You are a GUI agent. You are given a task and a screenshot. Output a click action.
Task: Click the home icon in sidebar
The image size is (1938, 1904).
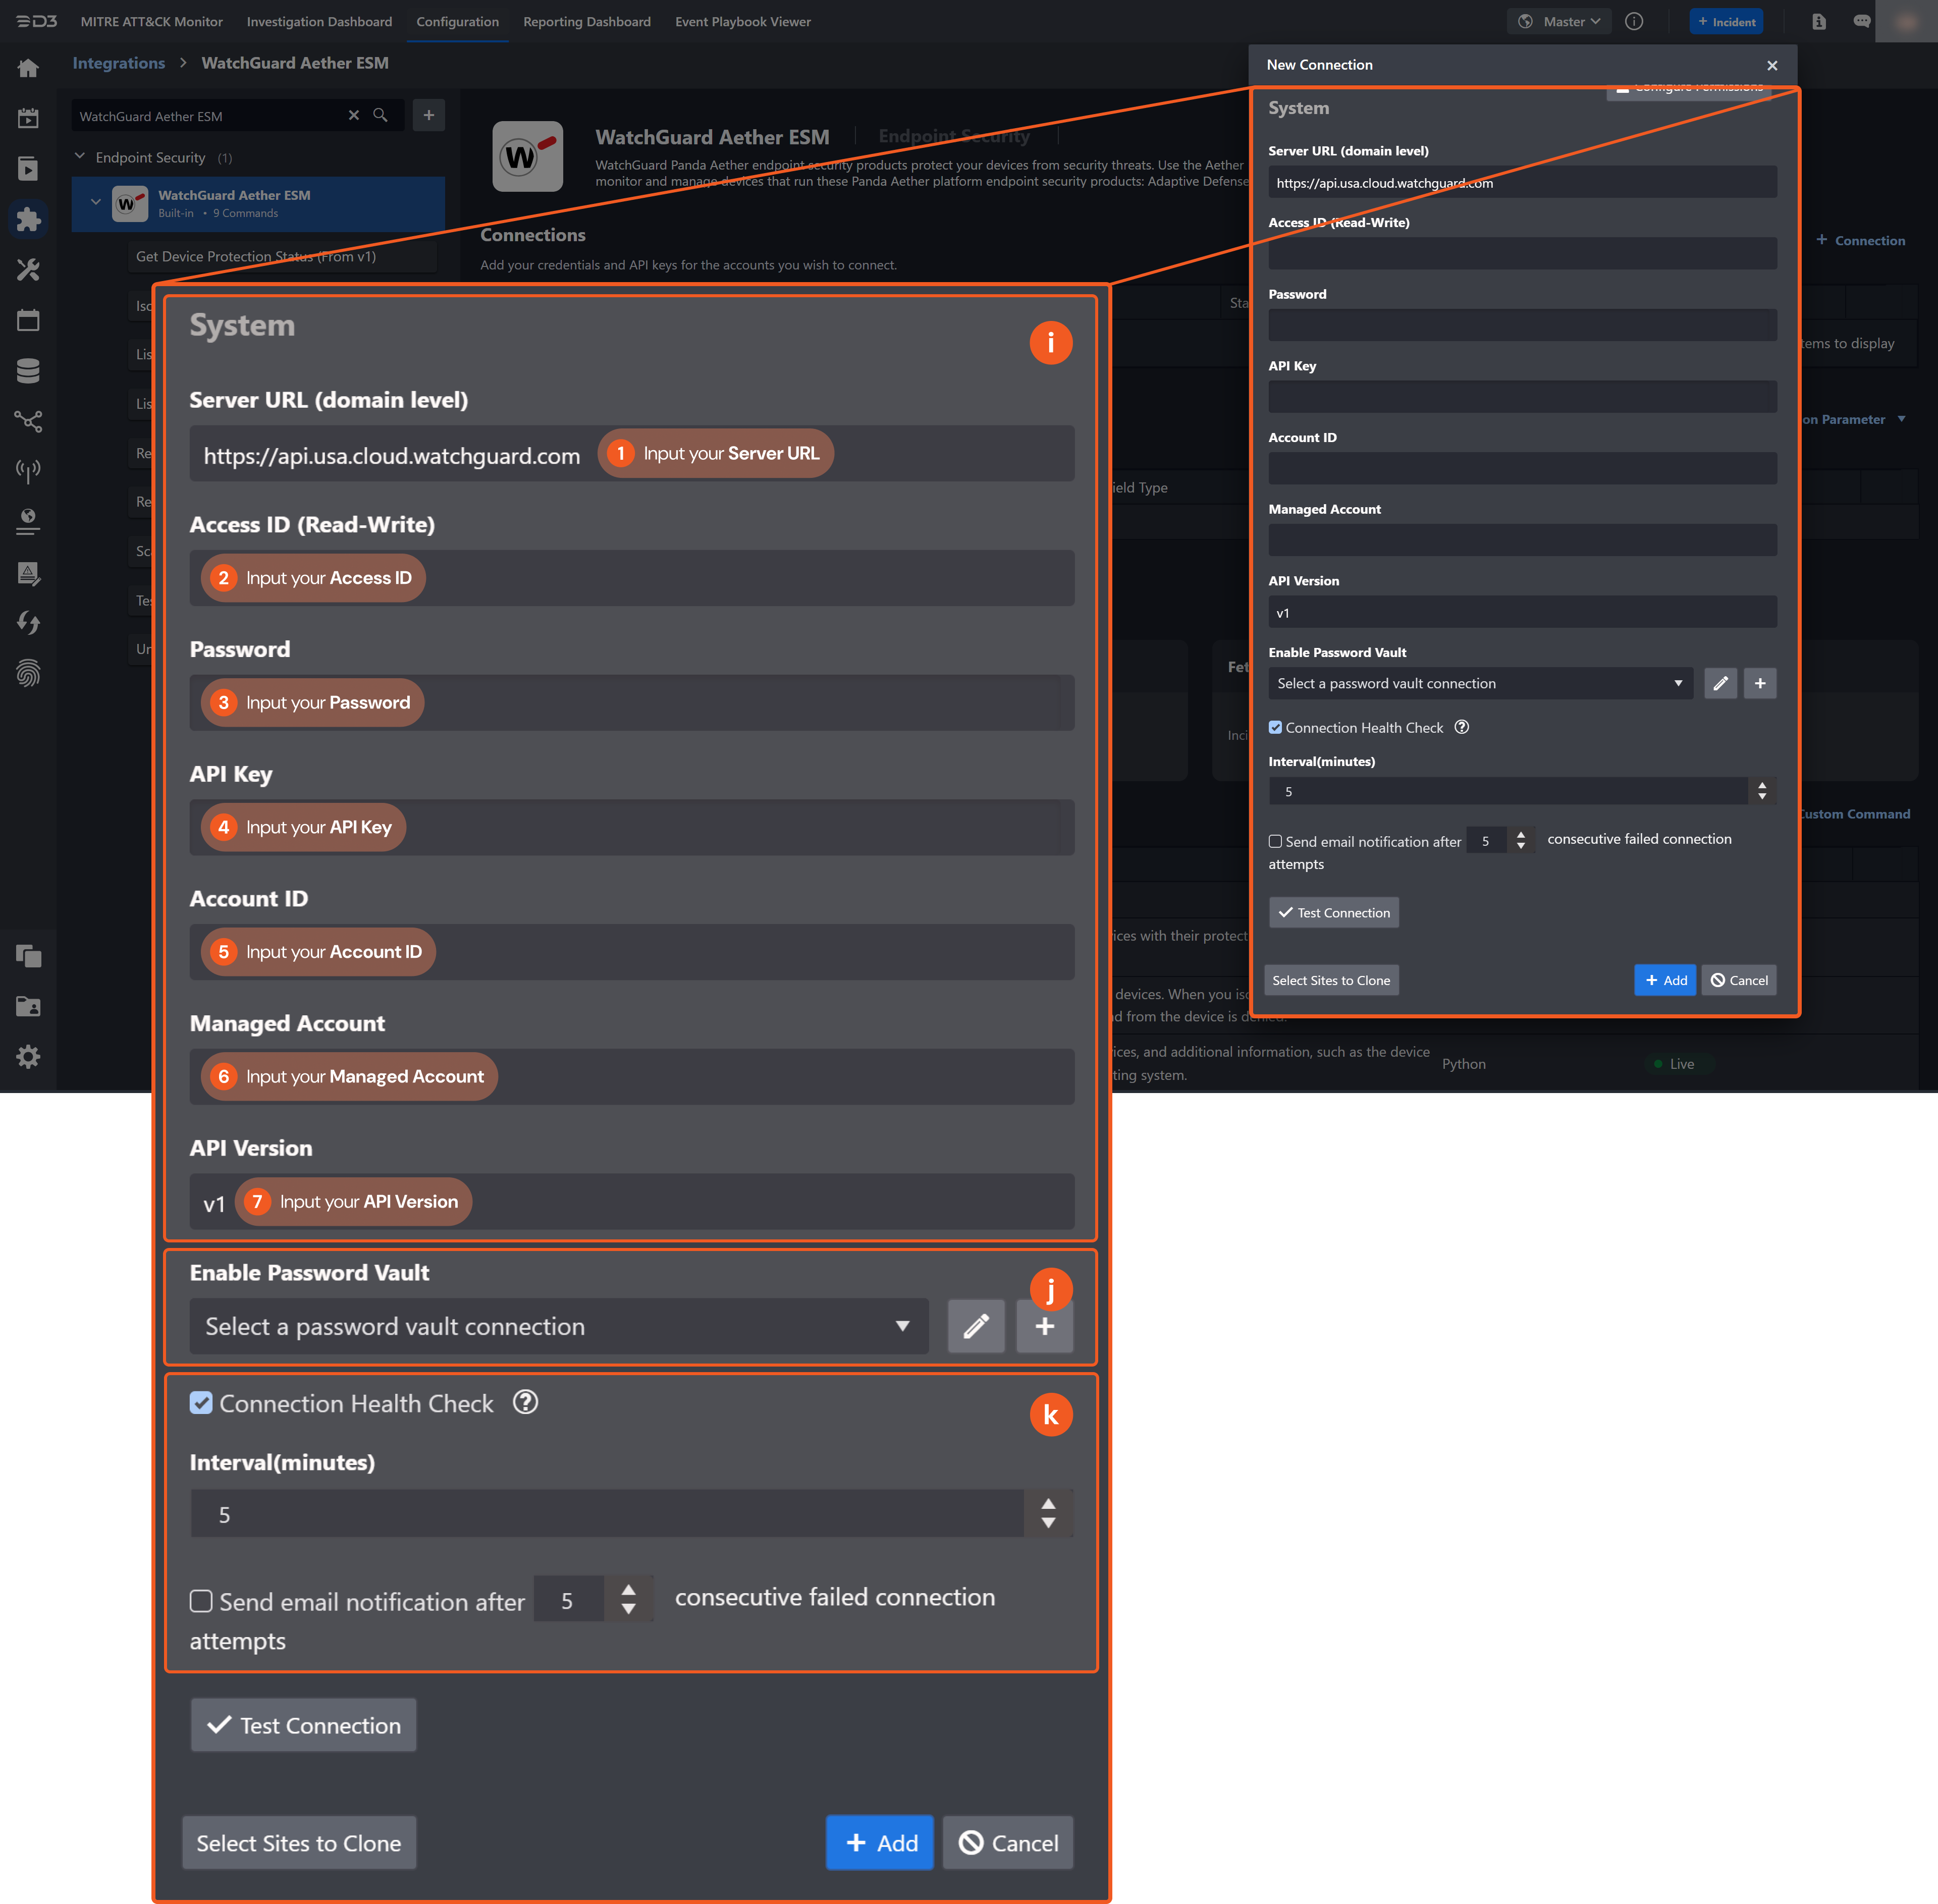coord(28,68)
